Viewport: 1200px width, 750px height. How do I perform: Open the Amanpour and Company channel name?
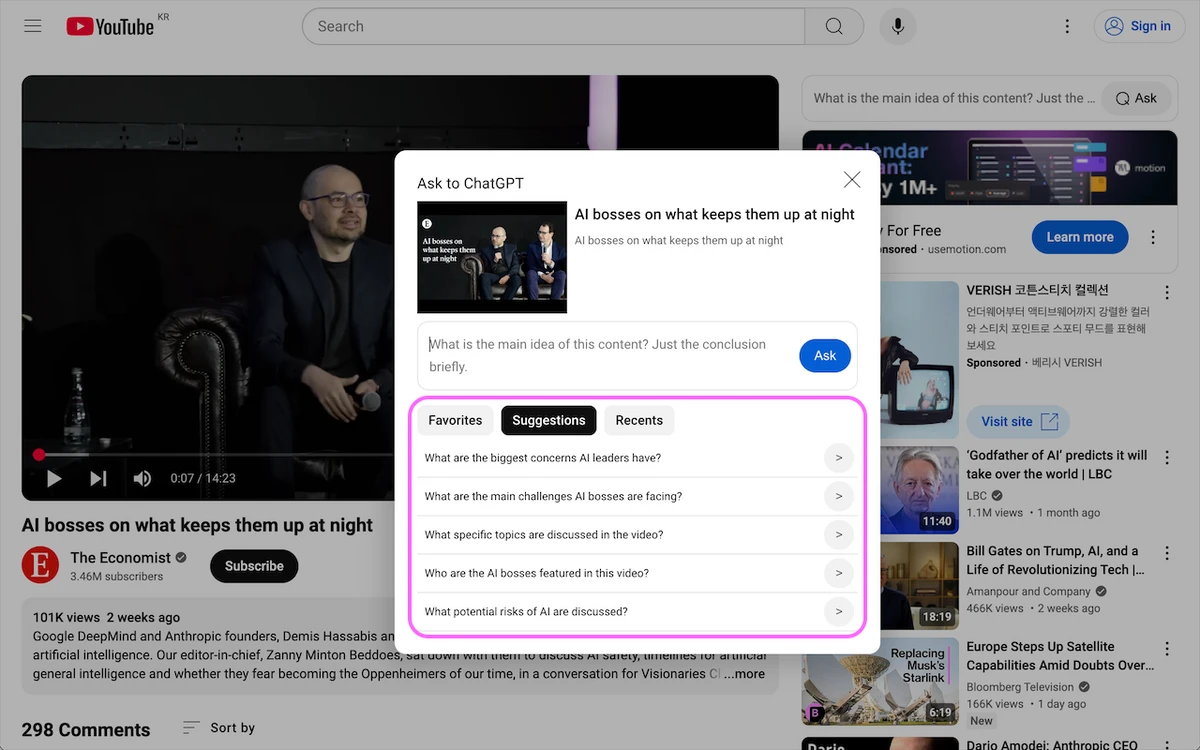point(1029,591)
